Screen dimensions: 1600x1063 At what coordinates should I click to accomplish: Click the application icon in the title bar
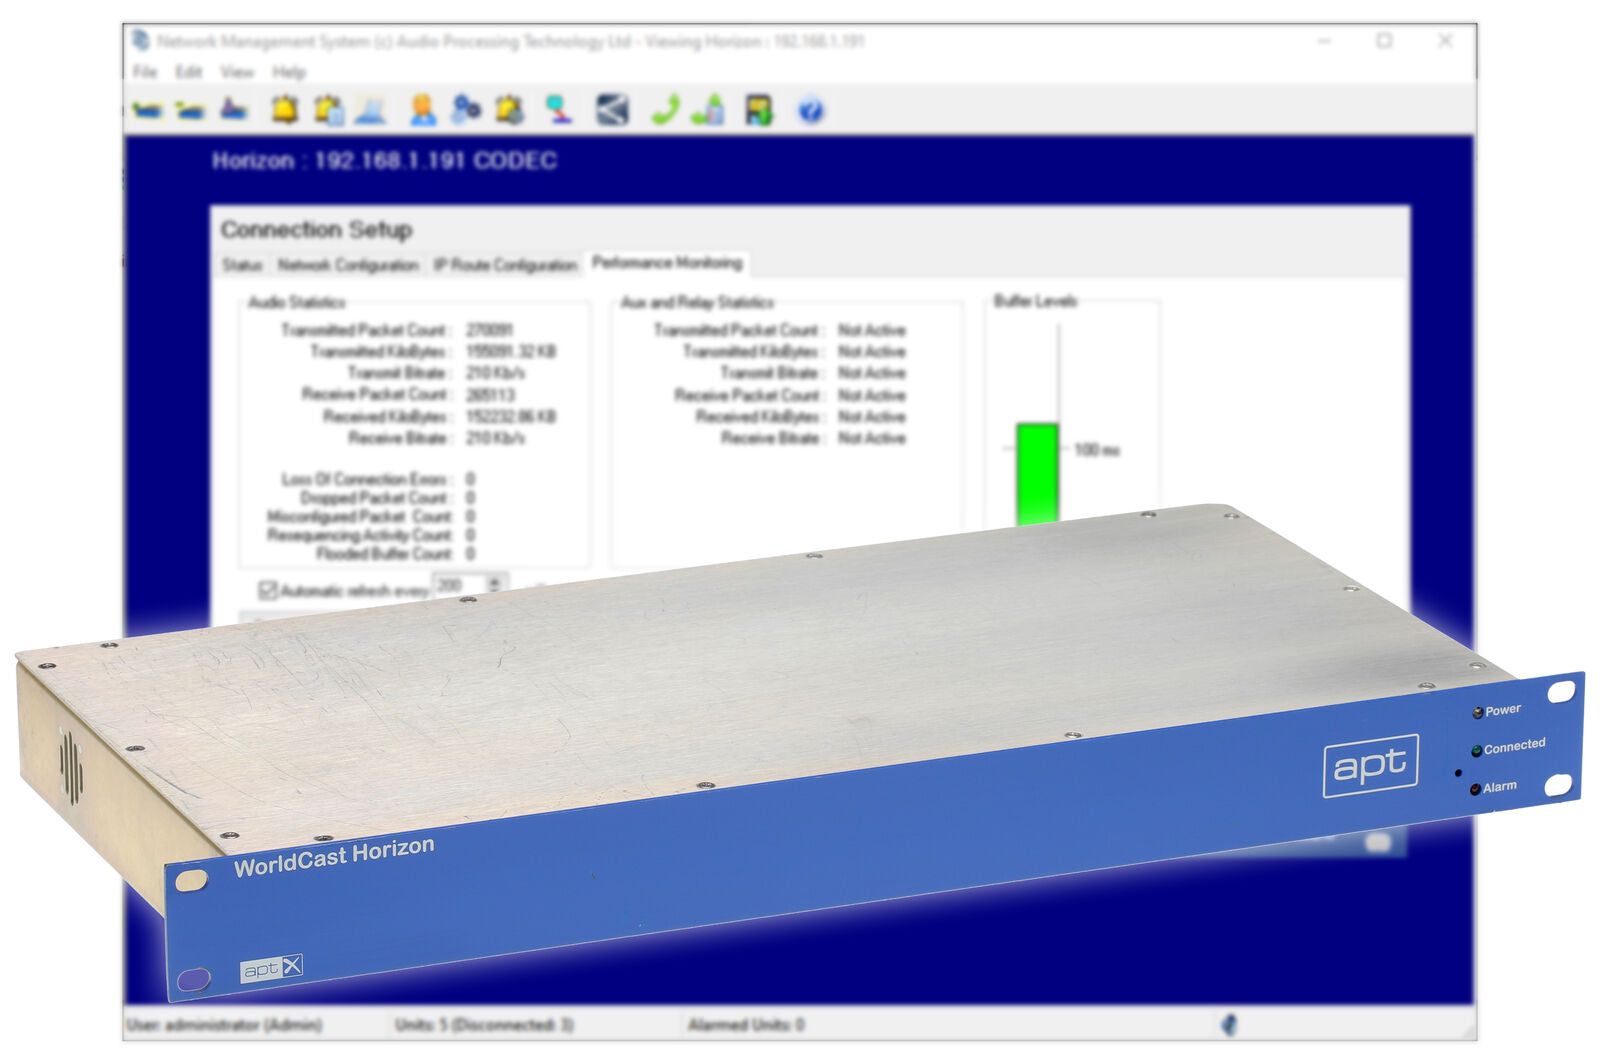[141, 40]
